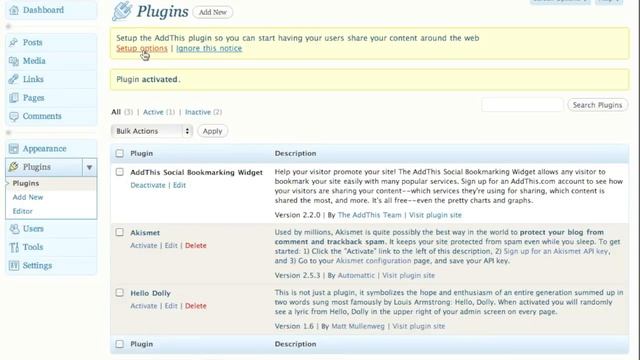Click the Search Plugins button
The width and height of the screenshot is (640, 360).
coord(598,105)
